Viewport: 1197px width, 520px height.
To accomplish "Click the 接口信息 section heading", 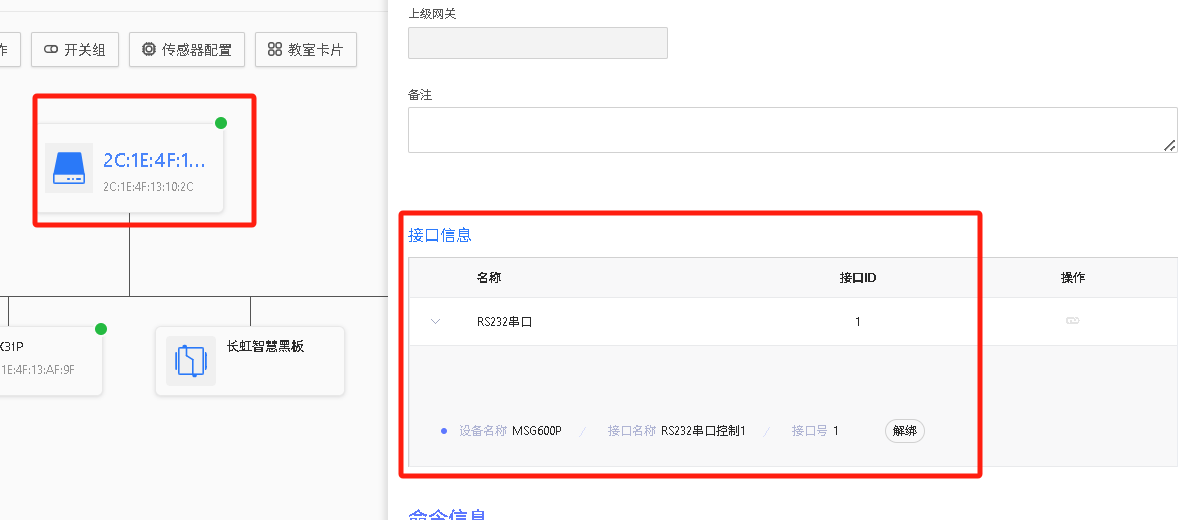I will (x=439, y=235).
